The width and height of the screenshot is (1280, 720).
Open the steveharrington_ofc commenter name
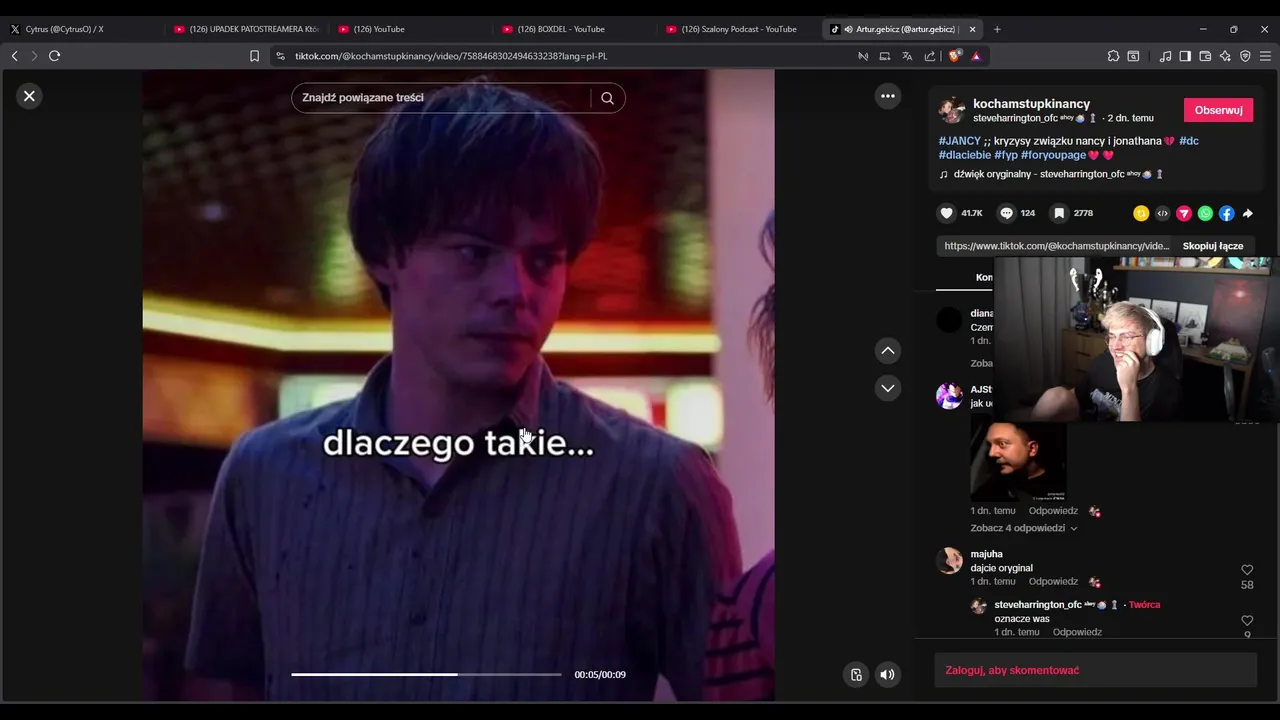click(1038, 605)
